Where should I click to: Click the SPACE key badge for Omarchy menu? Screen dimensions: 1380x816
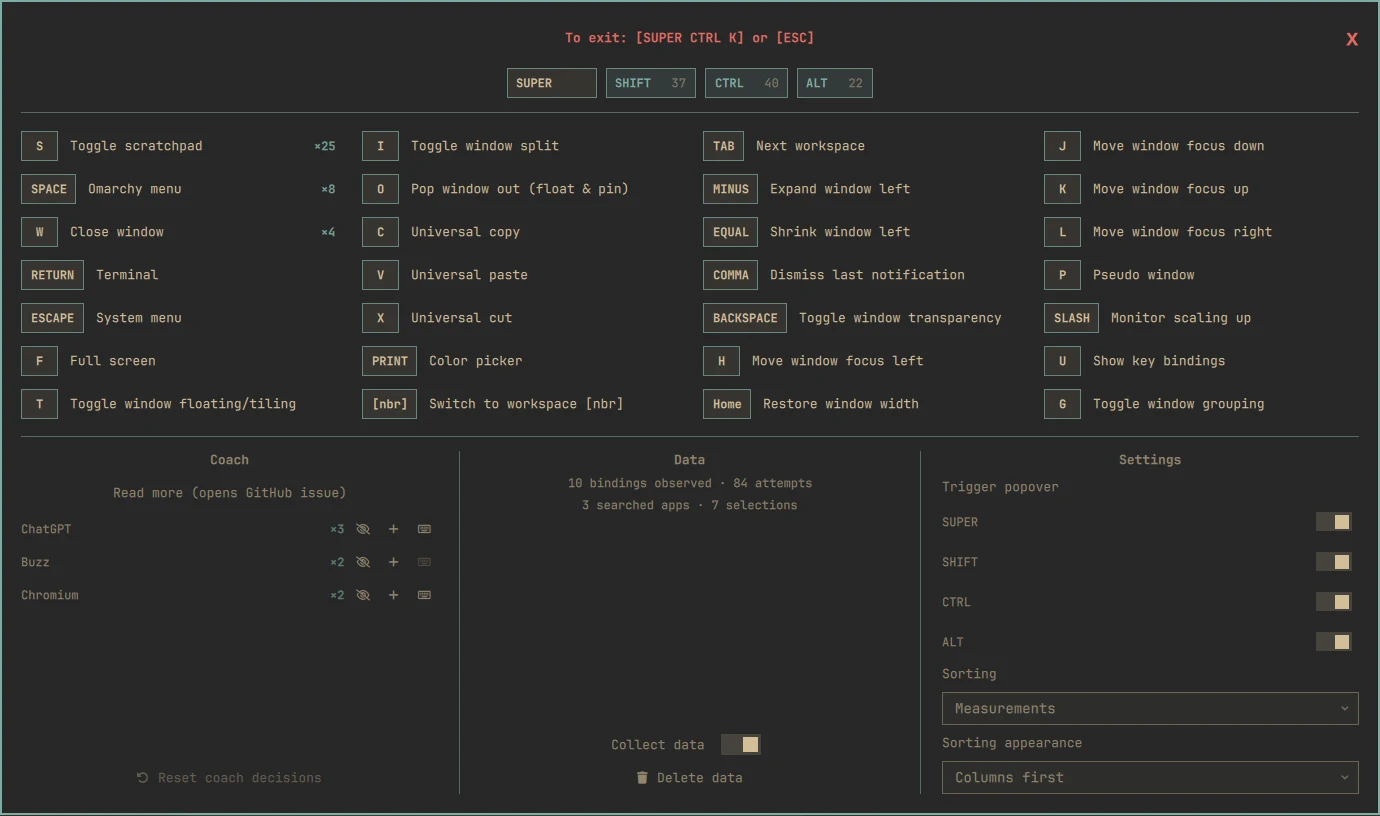pos(48,189)
